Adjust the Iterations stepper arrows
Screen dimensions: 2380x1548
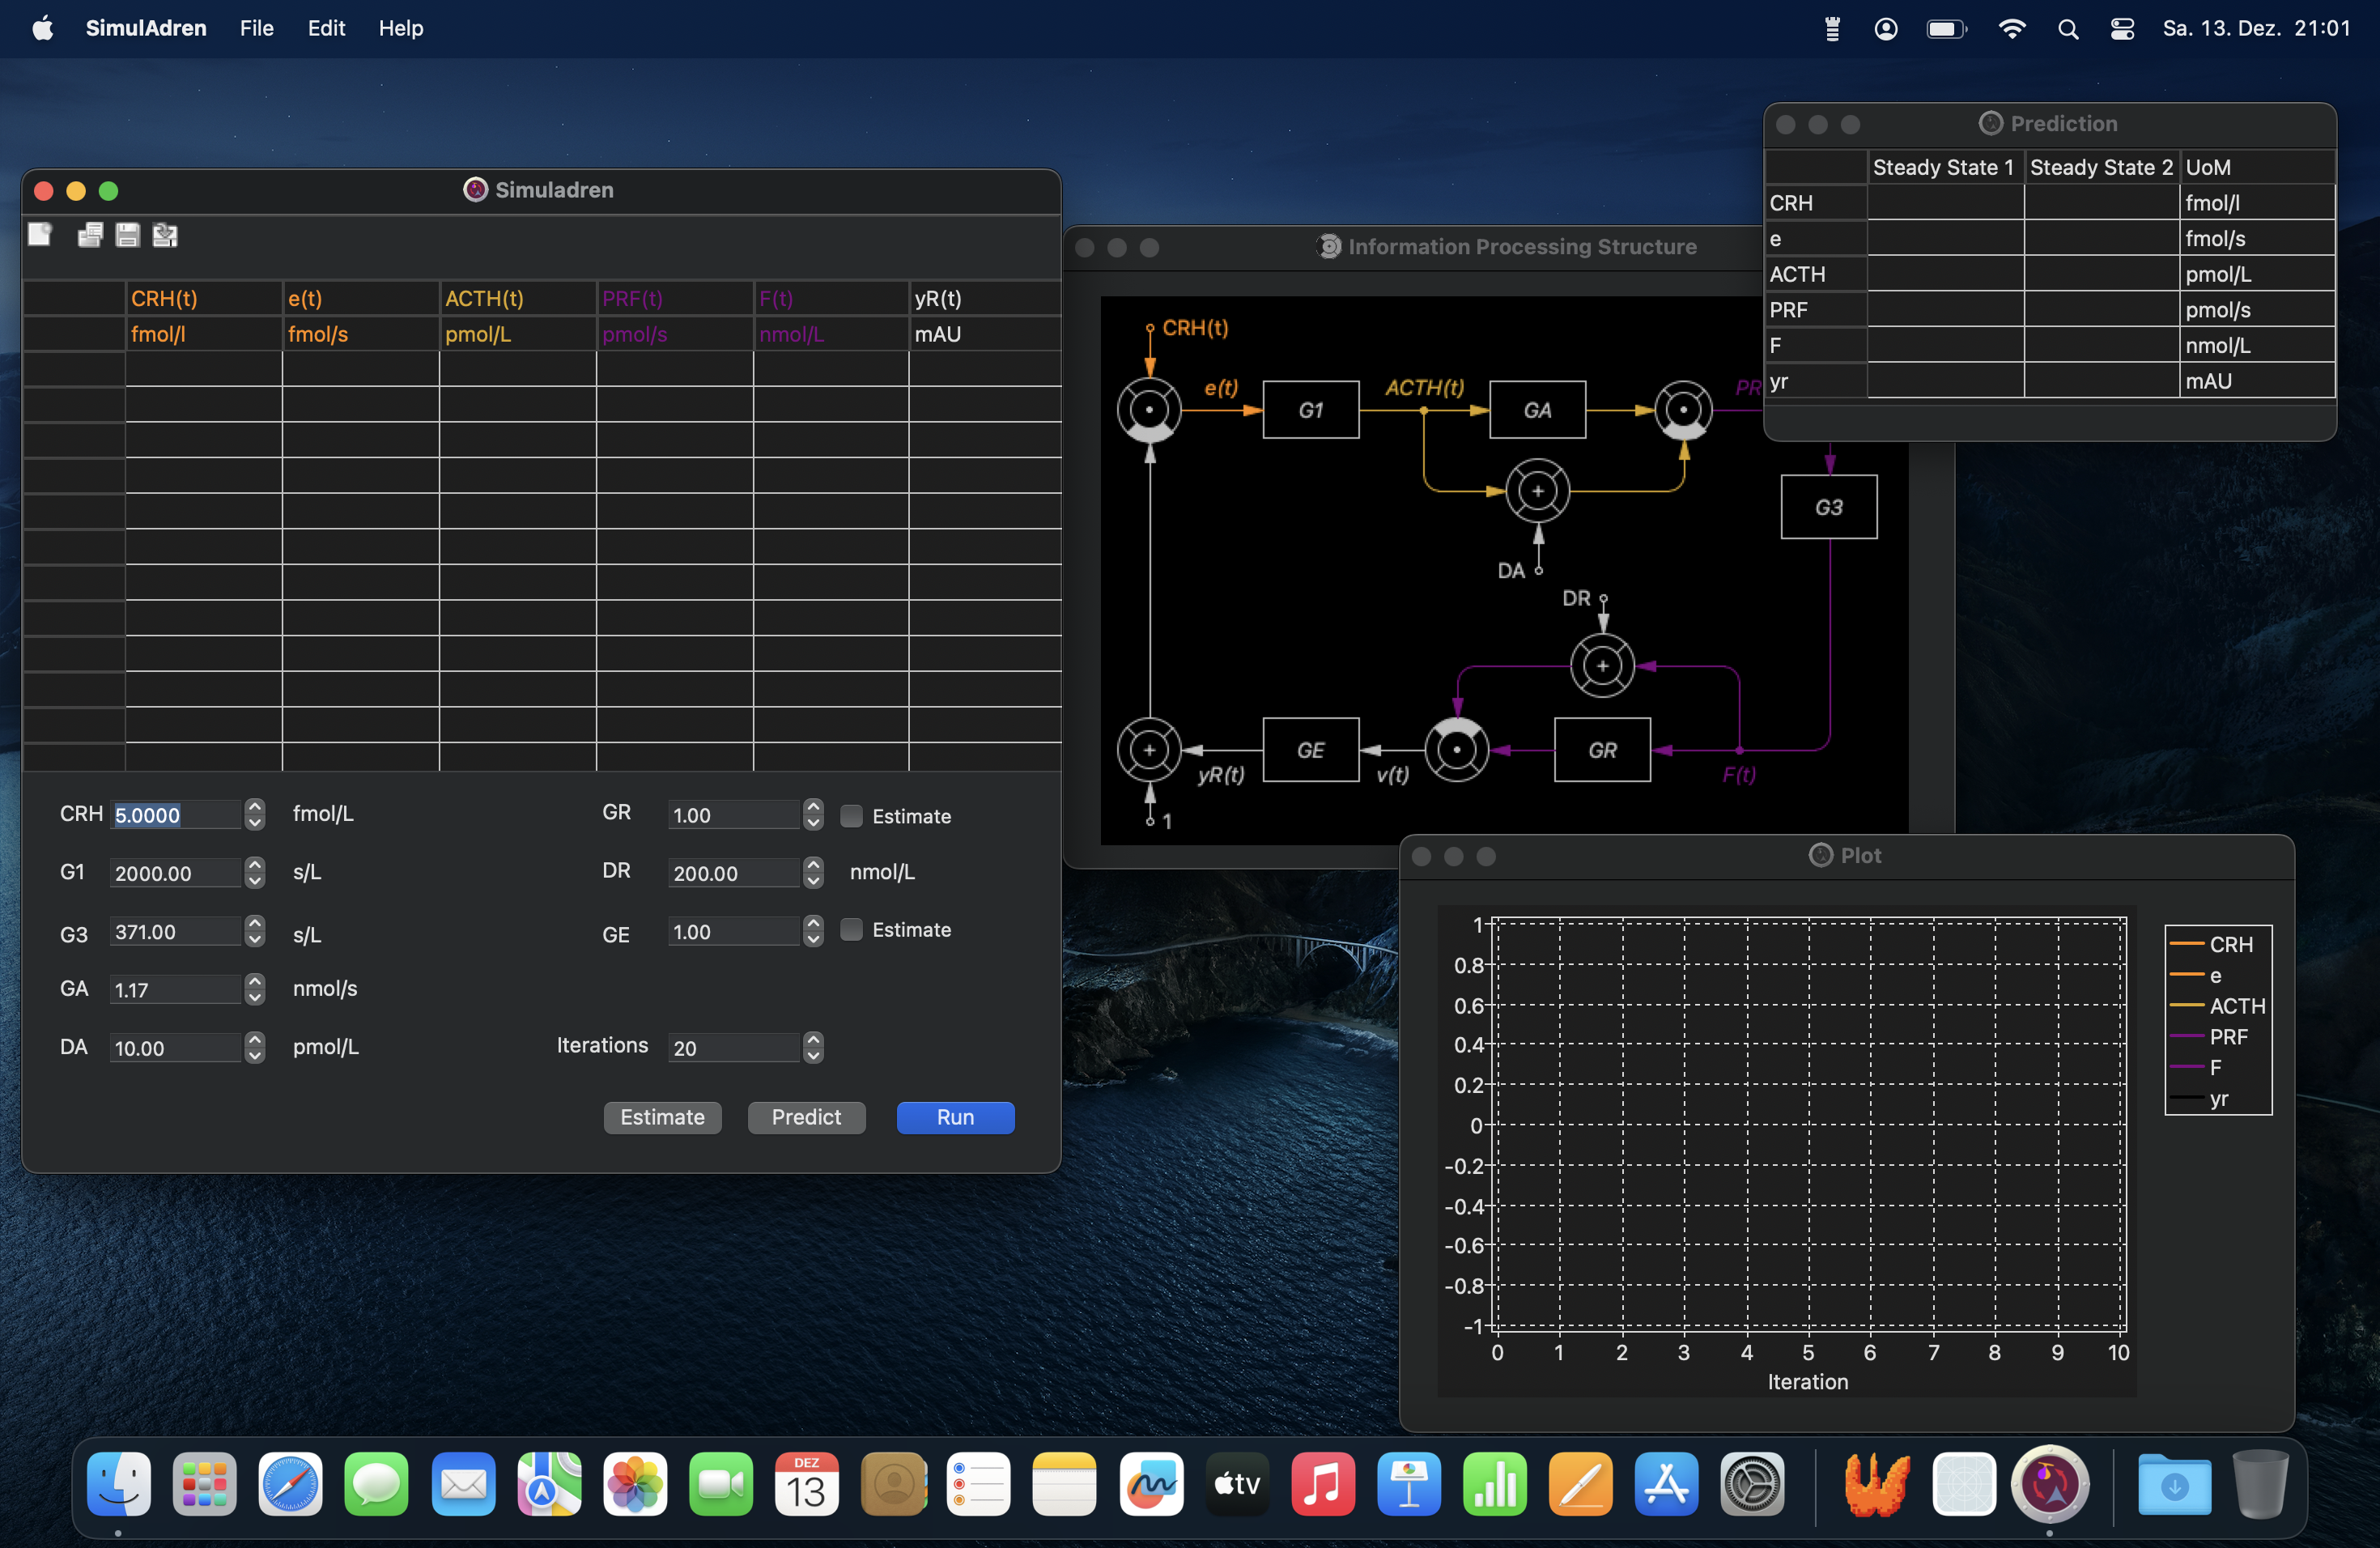tap(813, 1047)
